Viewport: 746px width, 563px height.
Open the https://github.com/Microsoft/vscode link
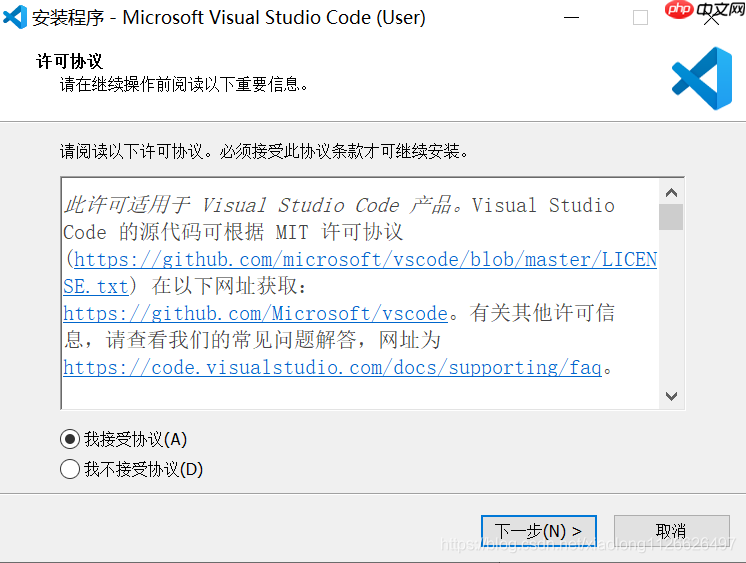pyautogui.click(x=255, y=314)
